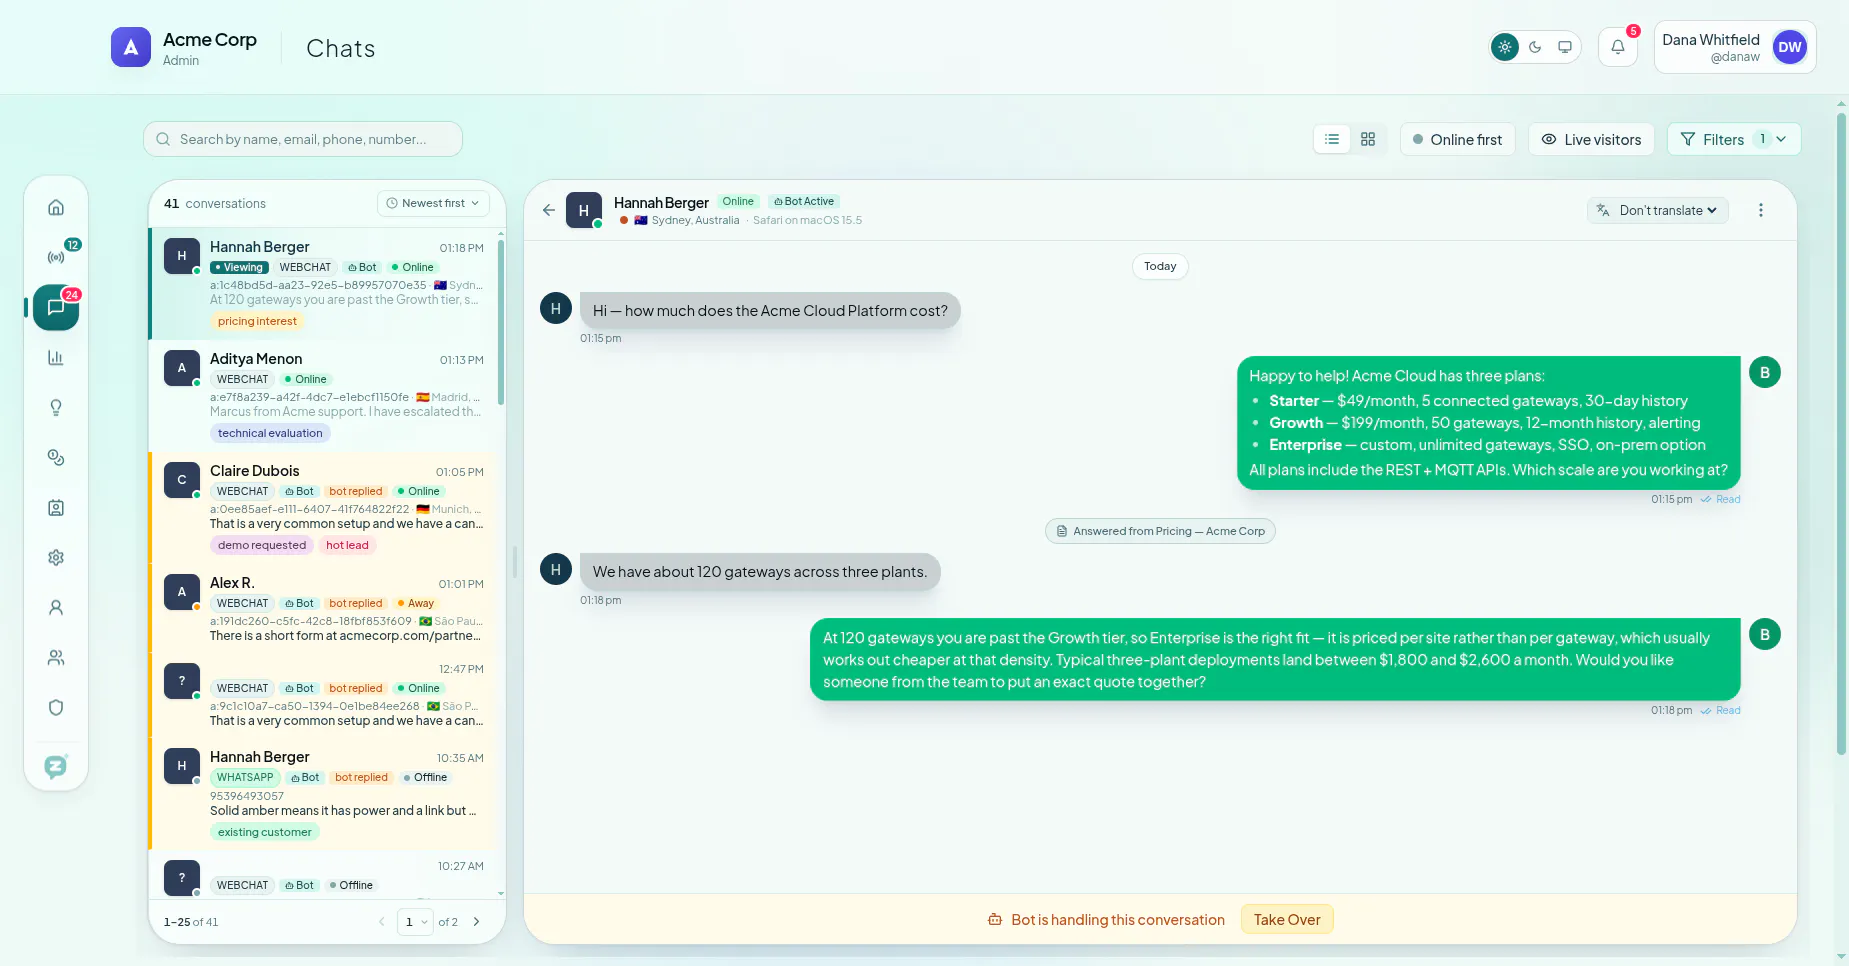1849x966 pixels.
Task: Click the page vertical scrollbar
Action: coord(1841,434)
